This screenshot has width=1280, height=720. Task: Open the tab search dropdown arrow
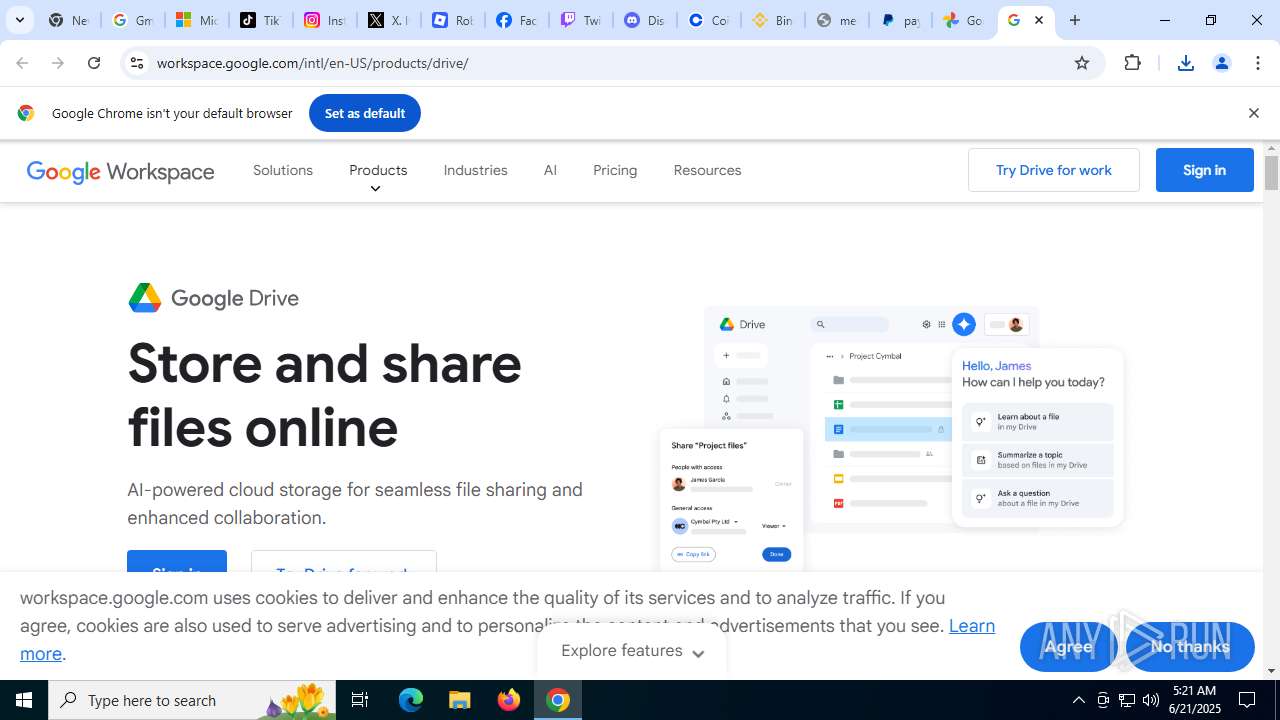(19, 20)
